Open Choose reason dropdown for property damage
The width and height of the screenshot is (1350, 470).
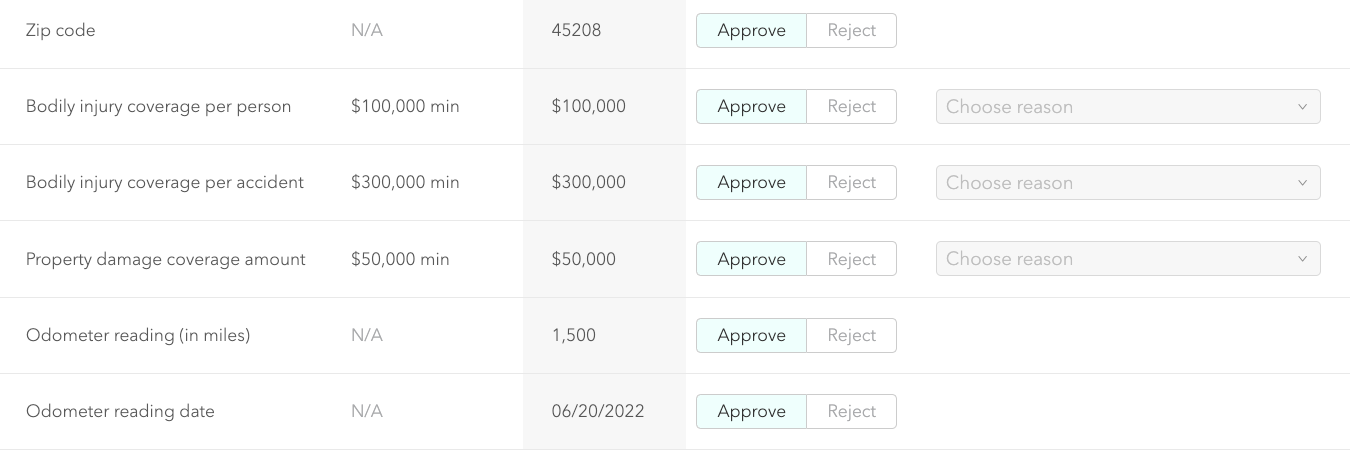[x=1128, y=259]
